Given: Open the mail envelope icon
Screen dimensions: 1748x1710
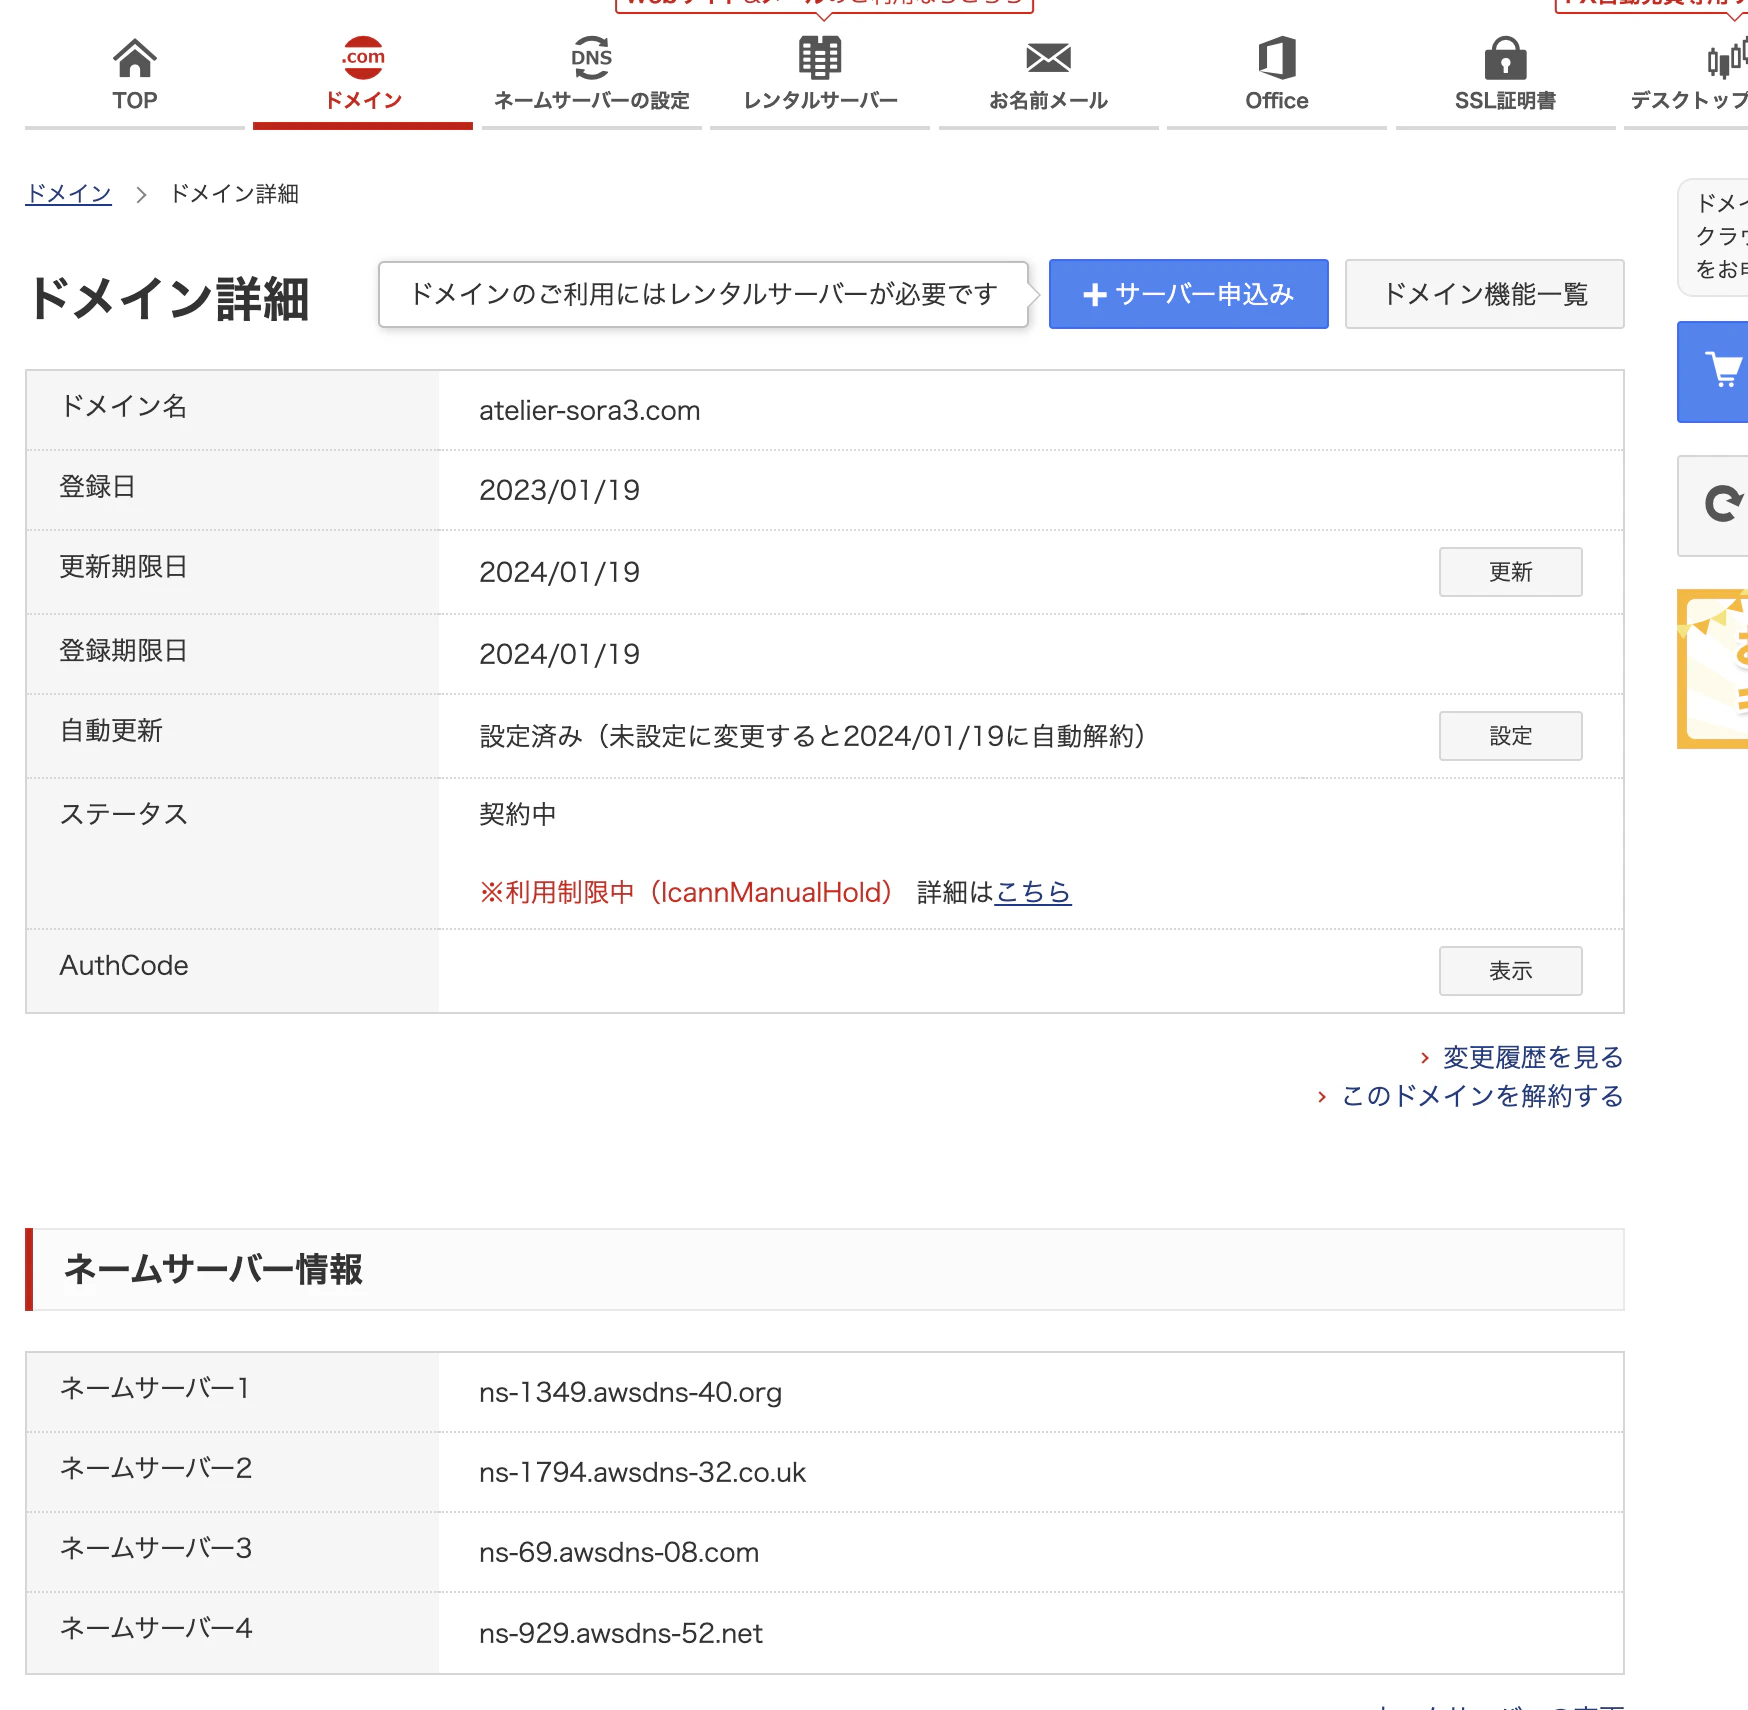Looking at the screenshot, I should pyautogui.click(x=1049, y=58).
